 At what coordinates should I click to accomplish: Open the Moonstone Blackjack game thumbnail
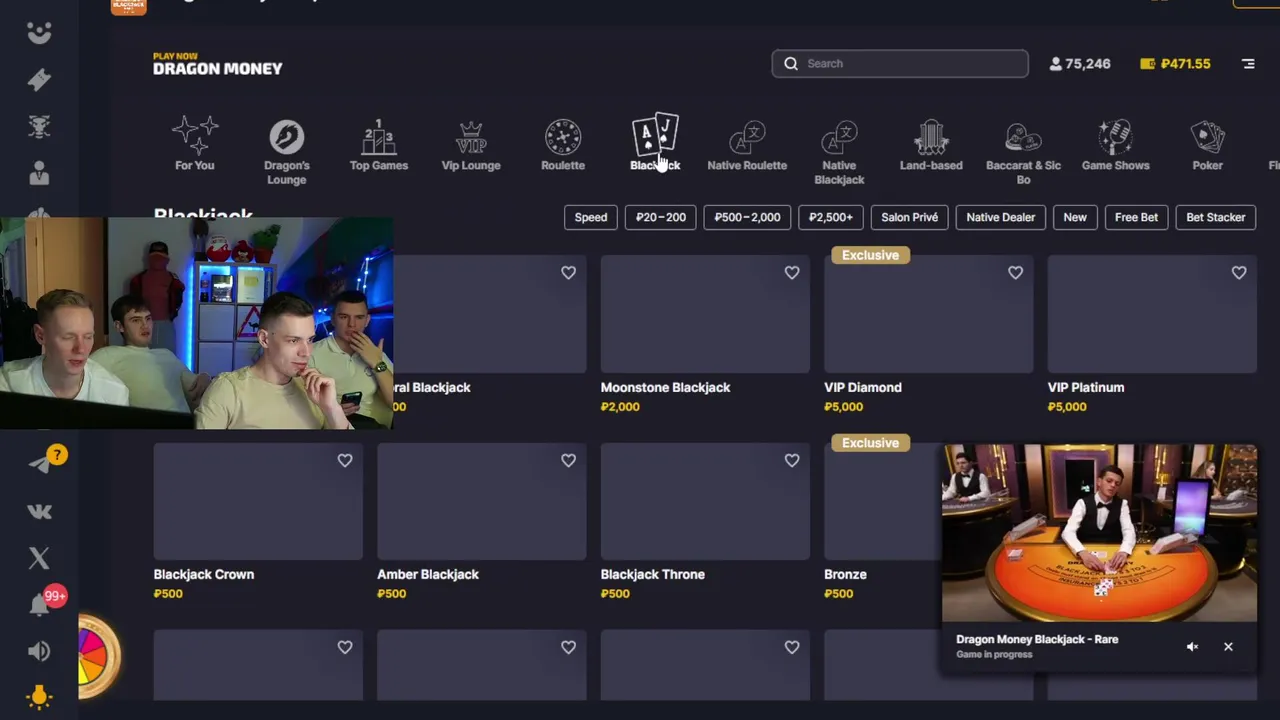point(705,314)
